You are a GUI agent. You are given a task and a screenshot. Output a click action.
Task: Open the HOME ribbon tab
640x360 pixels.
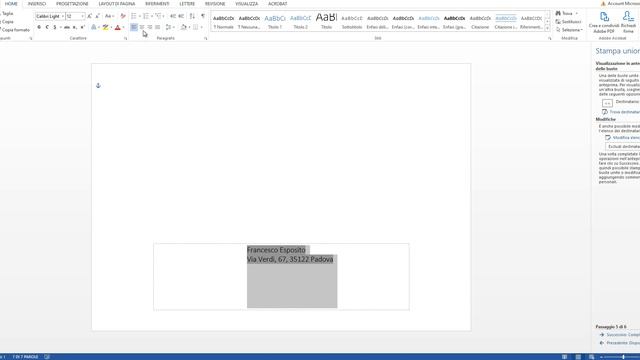11,4
